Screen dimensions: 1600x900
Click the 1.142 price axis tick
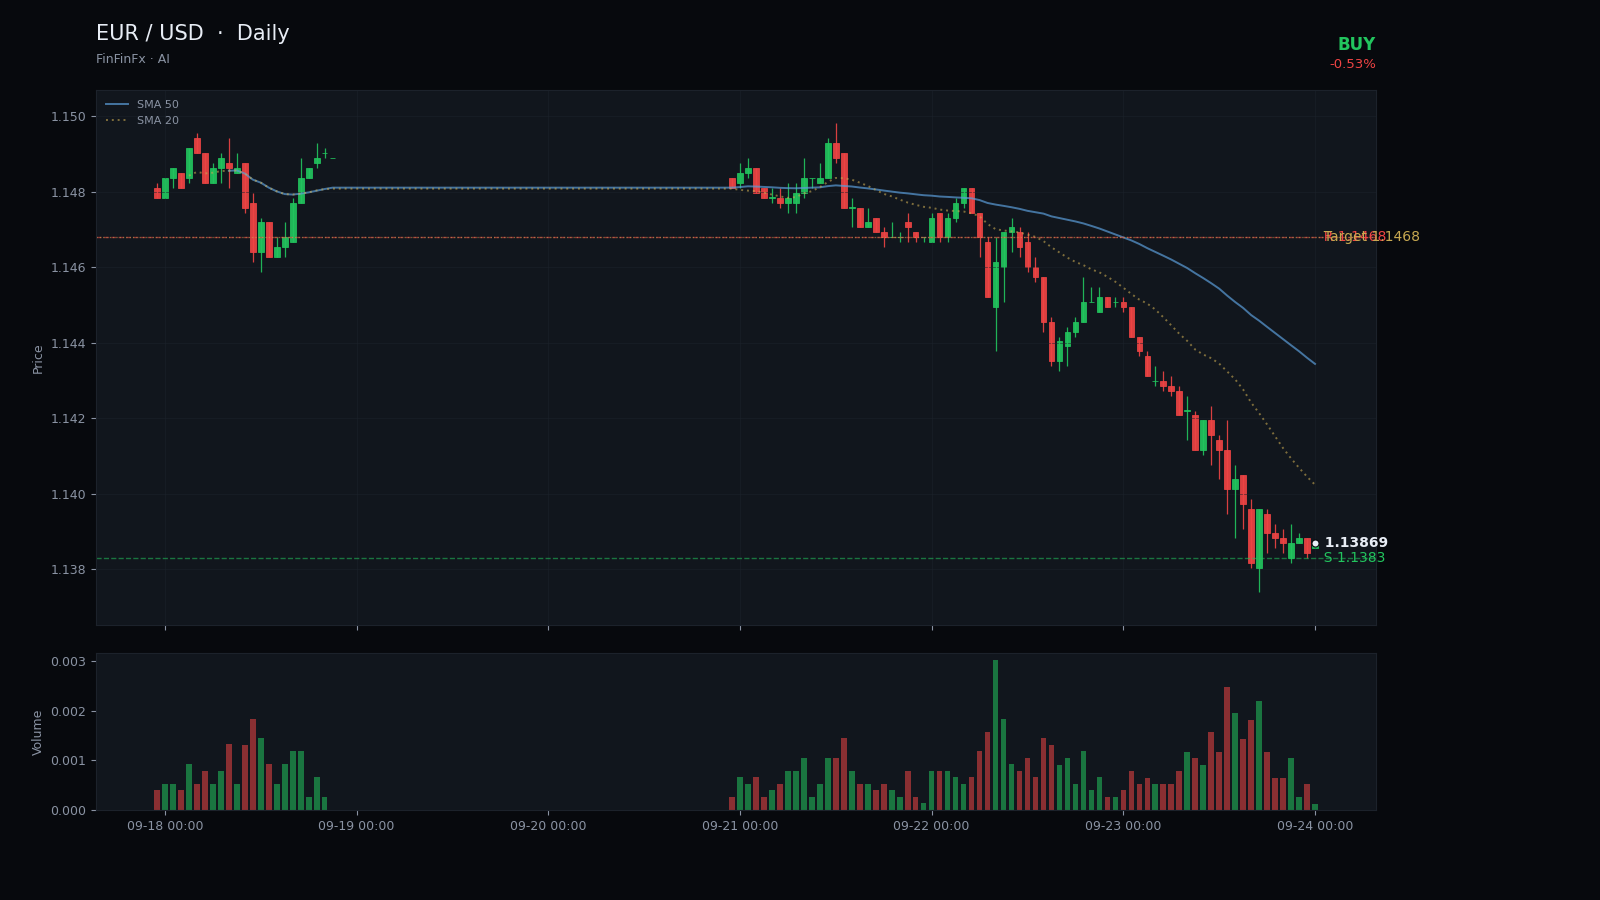68,419
